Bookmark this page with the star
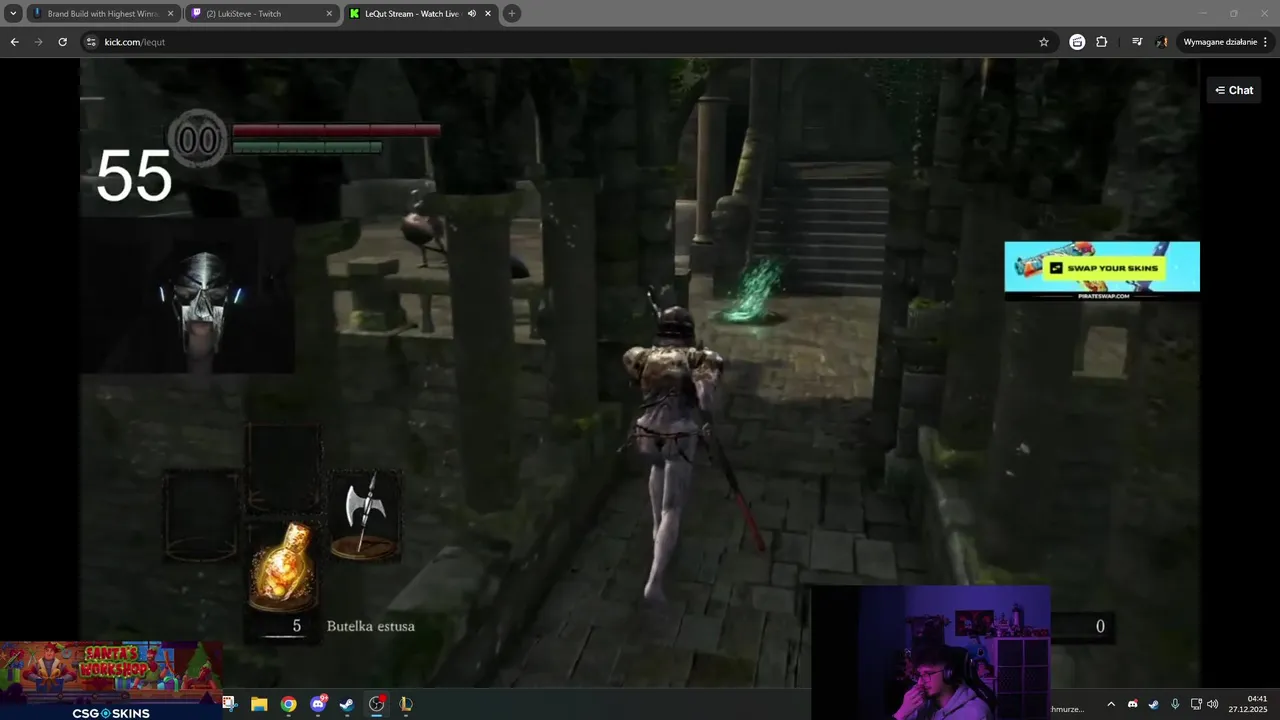The width and height of the screenshot is (1280, 720). pos(1044,42)
